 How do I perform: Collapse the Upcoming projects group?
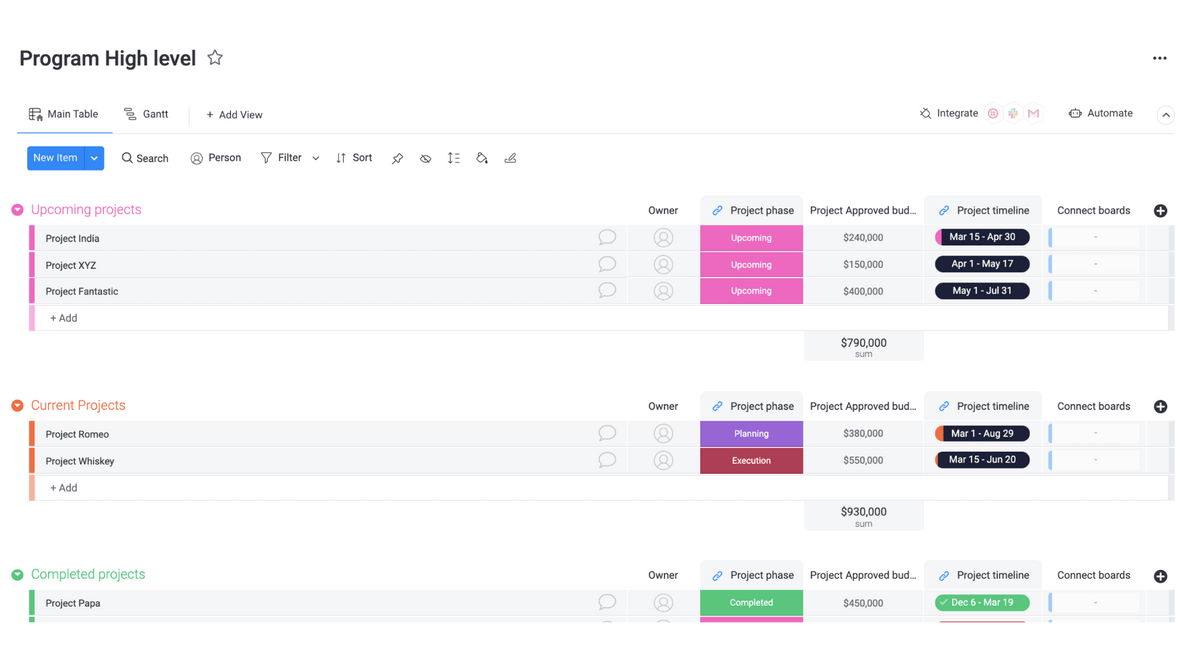17,210
